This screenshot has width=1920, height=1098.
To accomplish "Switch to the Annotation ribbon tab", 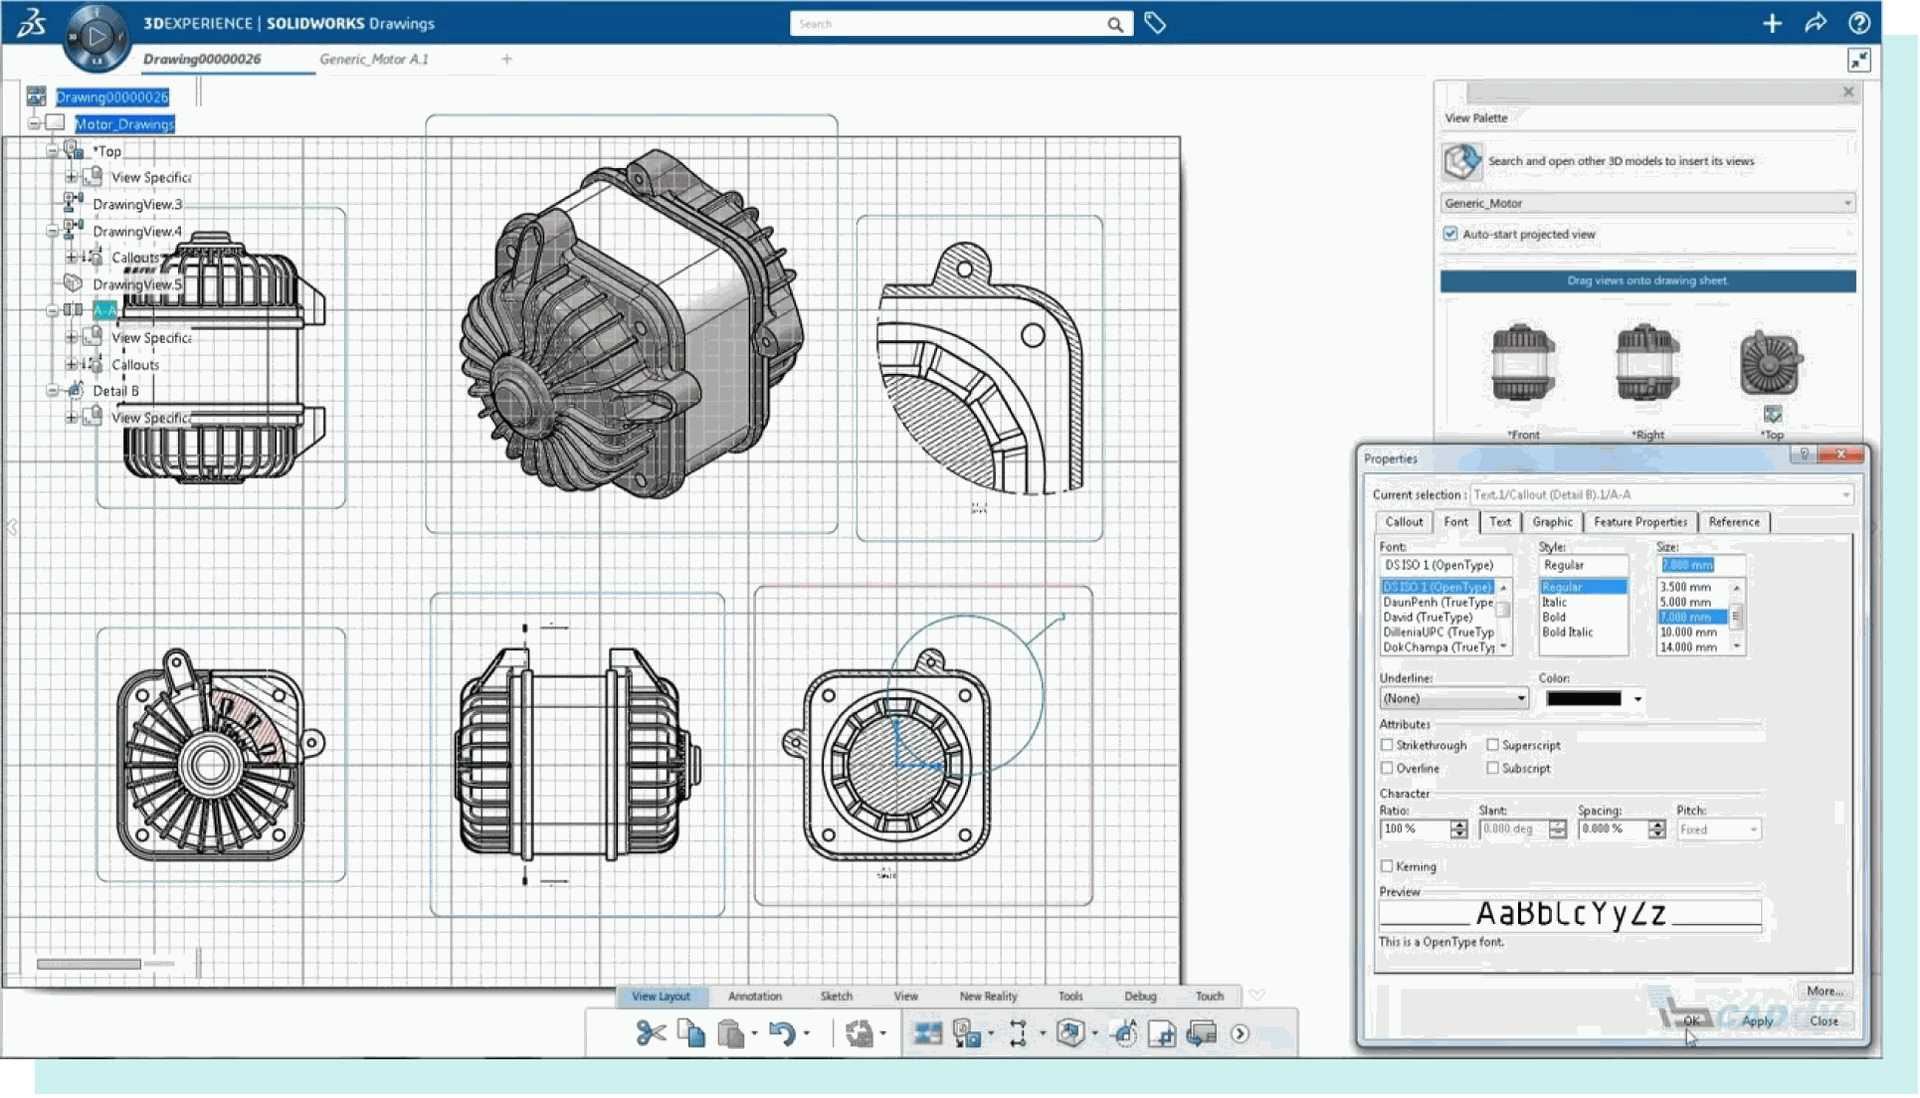I will click(x=755, y=996).
